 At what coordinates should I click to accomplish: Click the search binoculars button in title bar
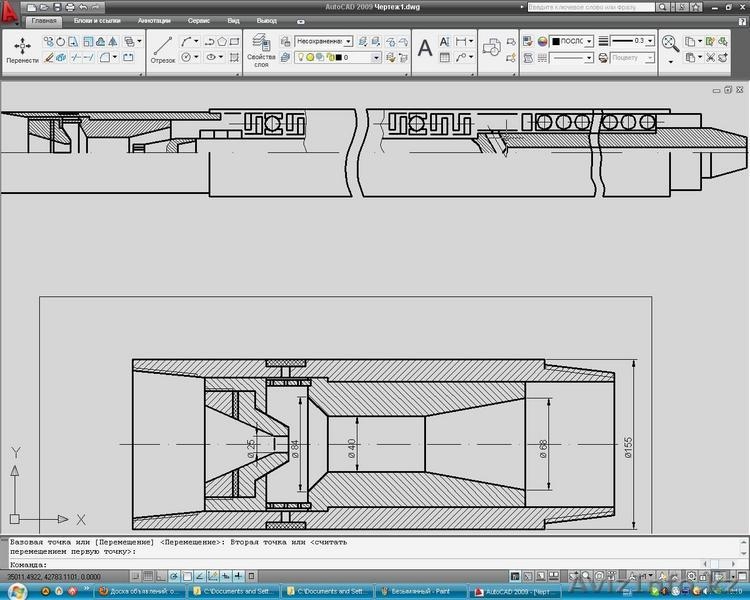click(x=662, y=7)
